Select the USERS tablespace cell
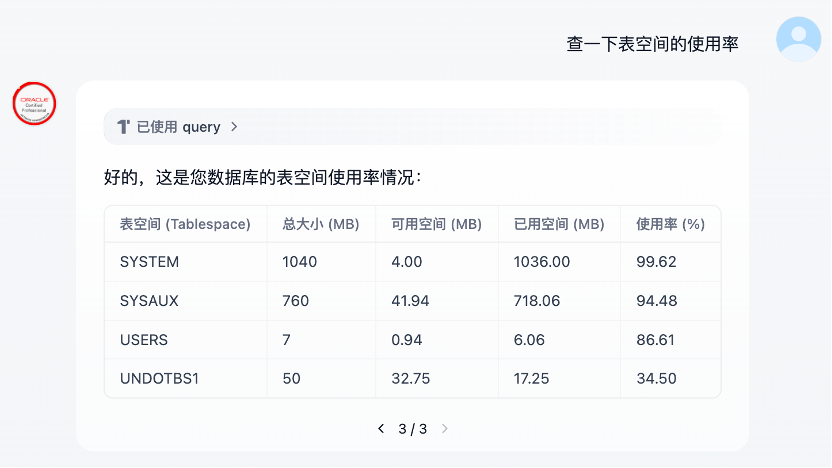Screen dimensions: 832x468 coord(144,340)
